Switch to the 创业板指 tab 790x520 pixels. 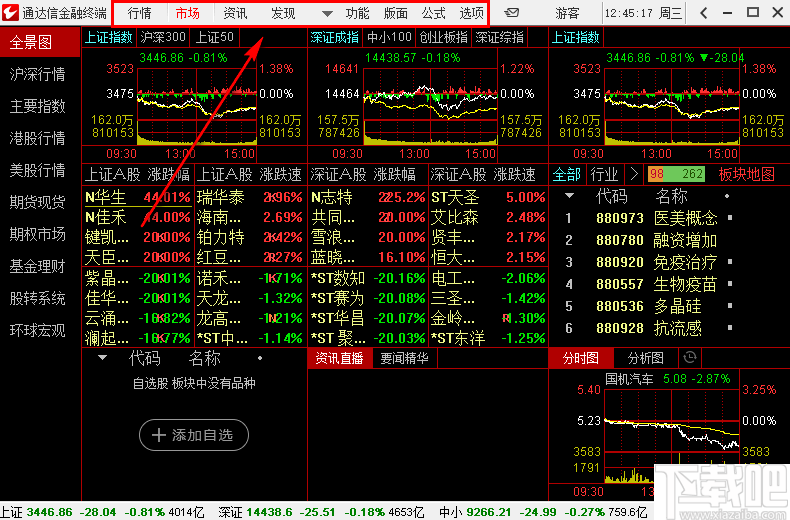(x=444, y=37)
